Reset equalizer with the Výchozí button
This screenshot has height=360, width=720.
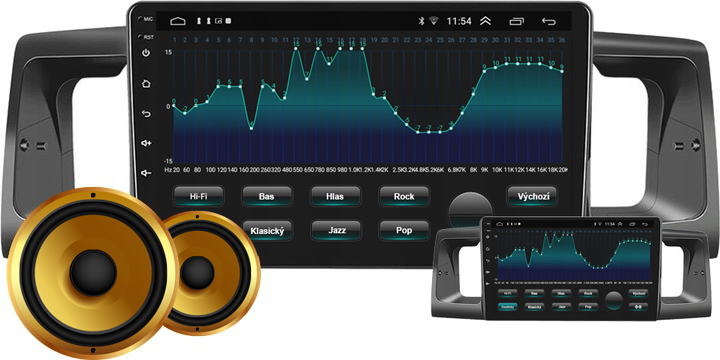(532, 196)
